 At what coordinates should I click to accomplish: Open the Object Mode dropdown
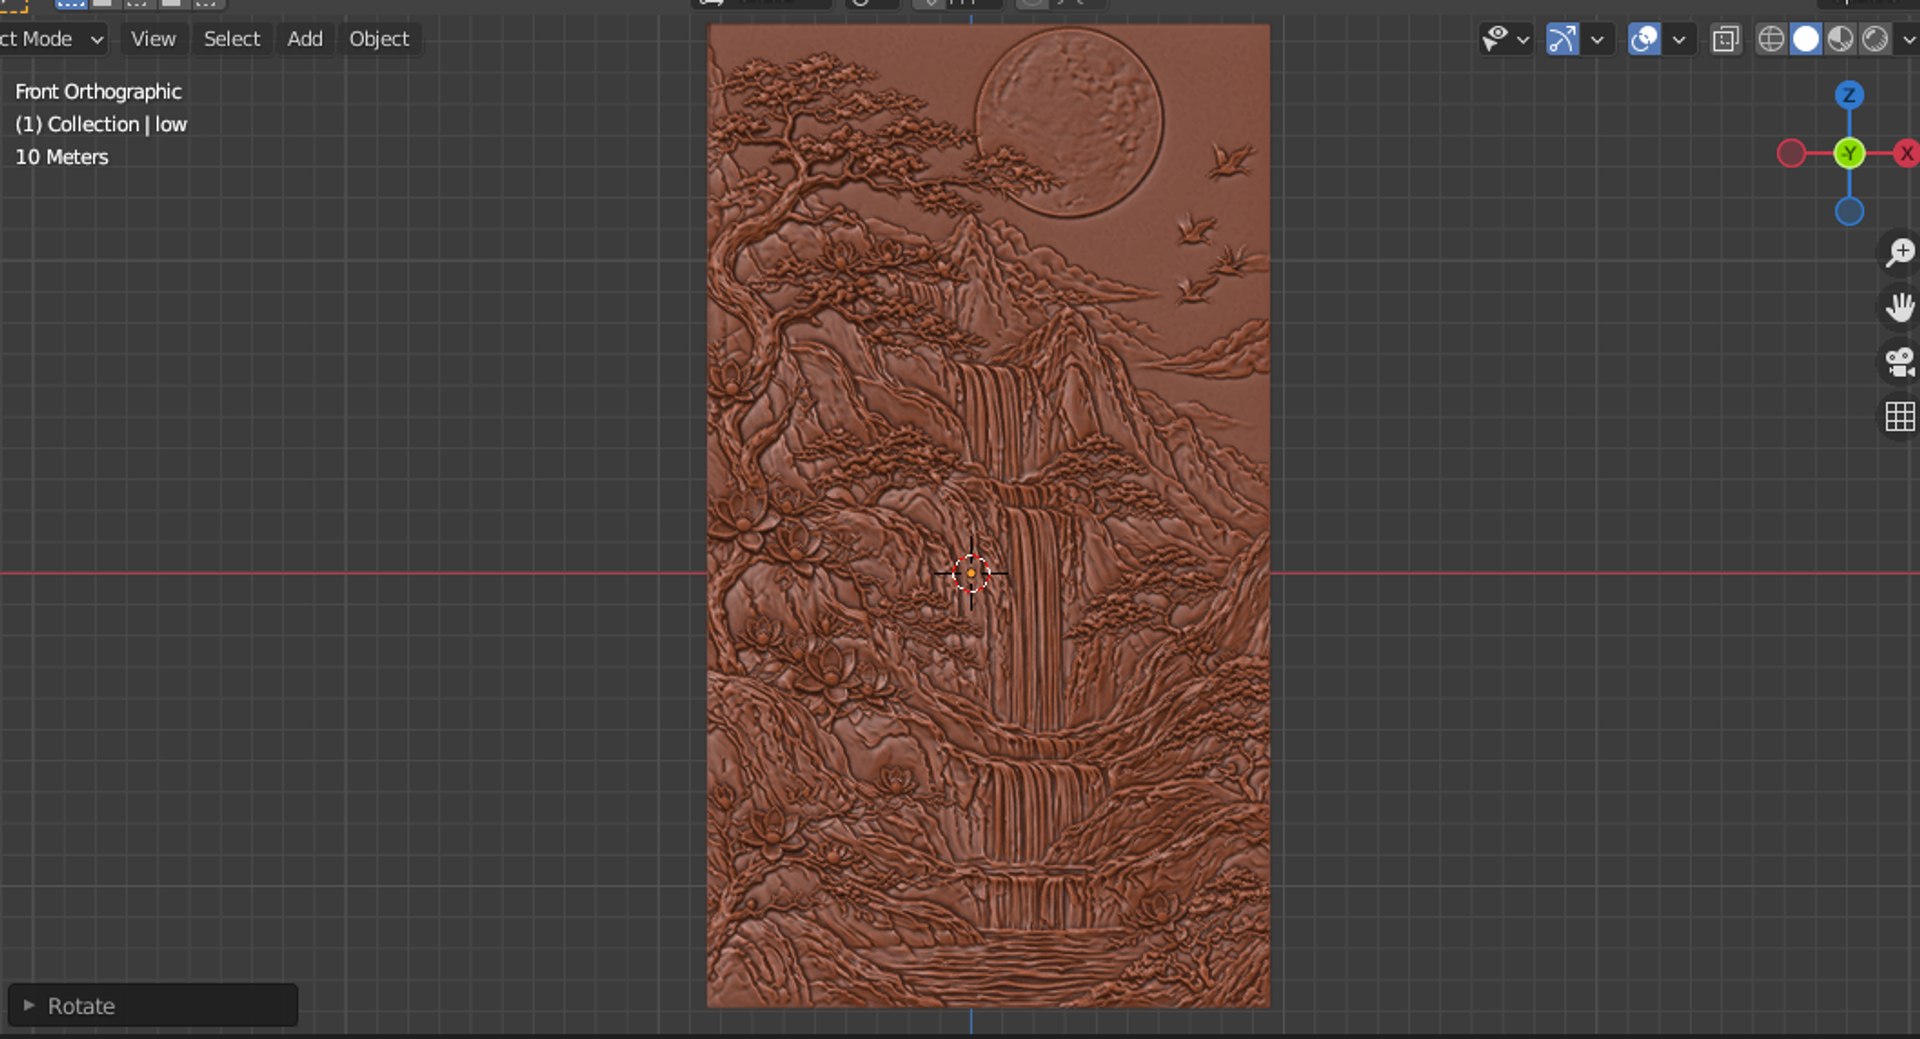pyautogui.click(x=53, y=39)
